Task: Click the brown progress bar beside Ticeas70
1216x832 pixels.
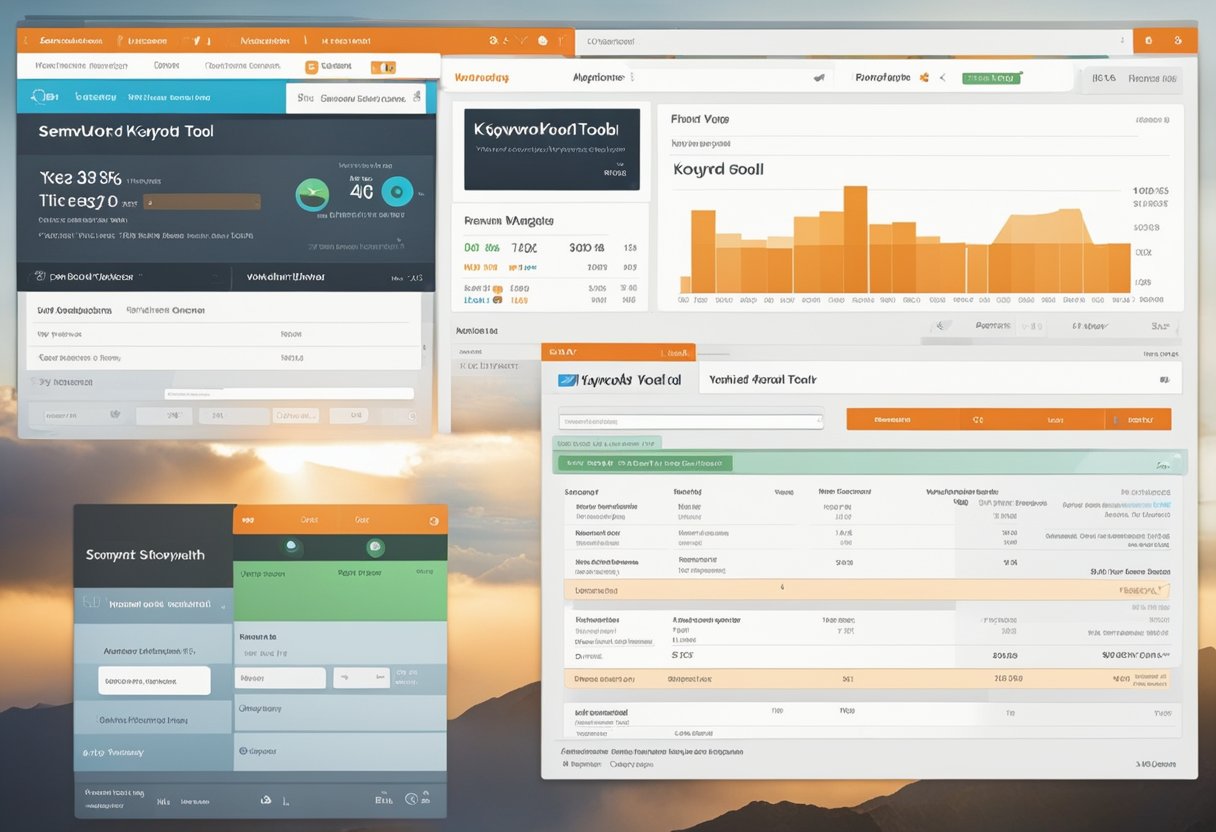Action: point(202,201)
